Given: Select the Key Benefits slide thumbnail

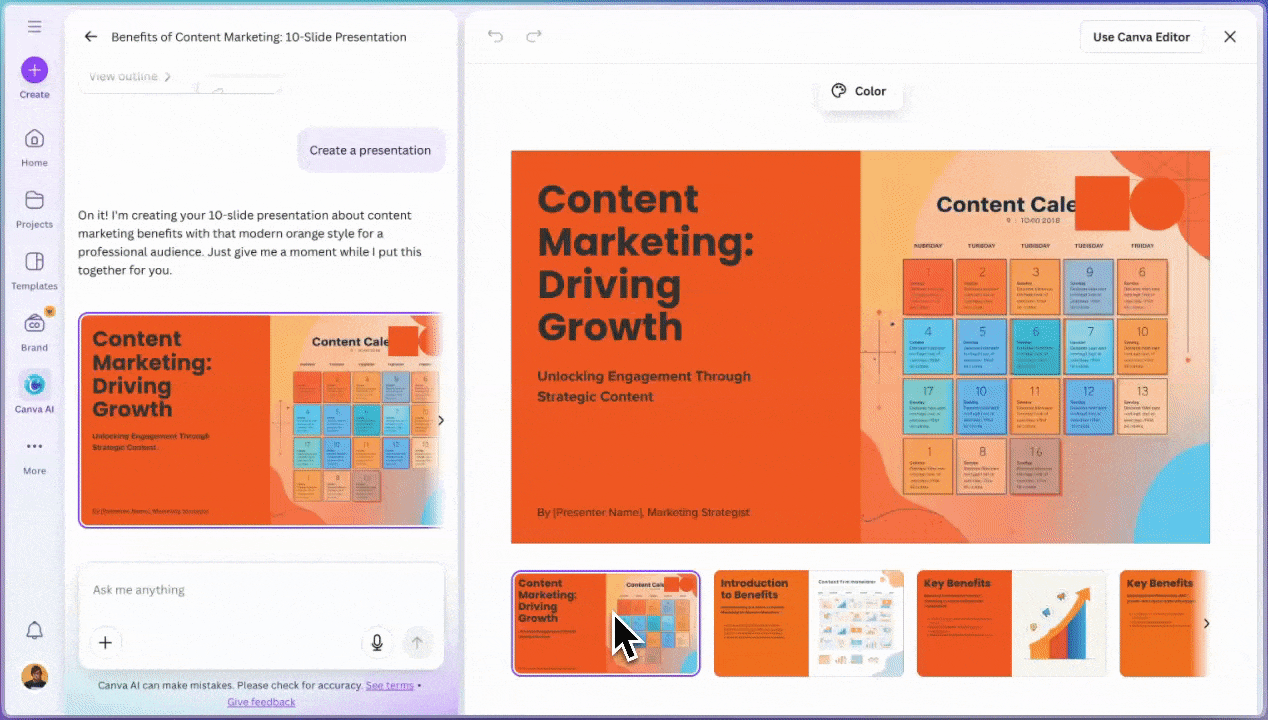Looking at the screenshot, I should [1010, 623].
